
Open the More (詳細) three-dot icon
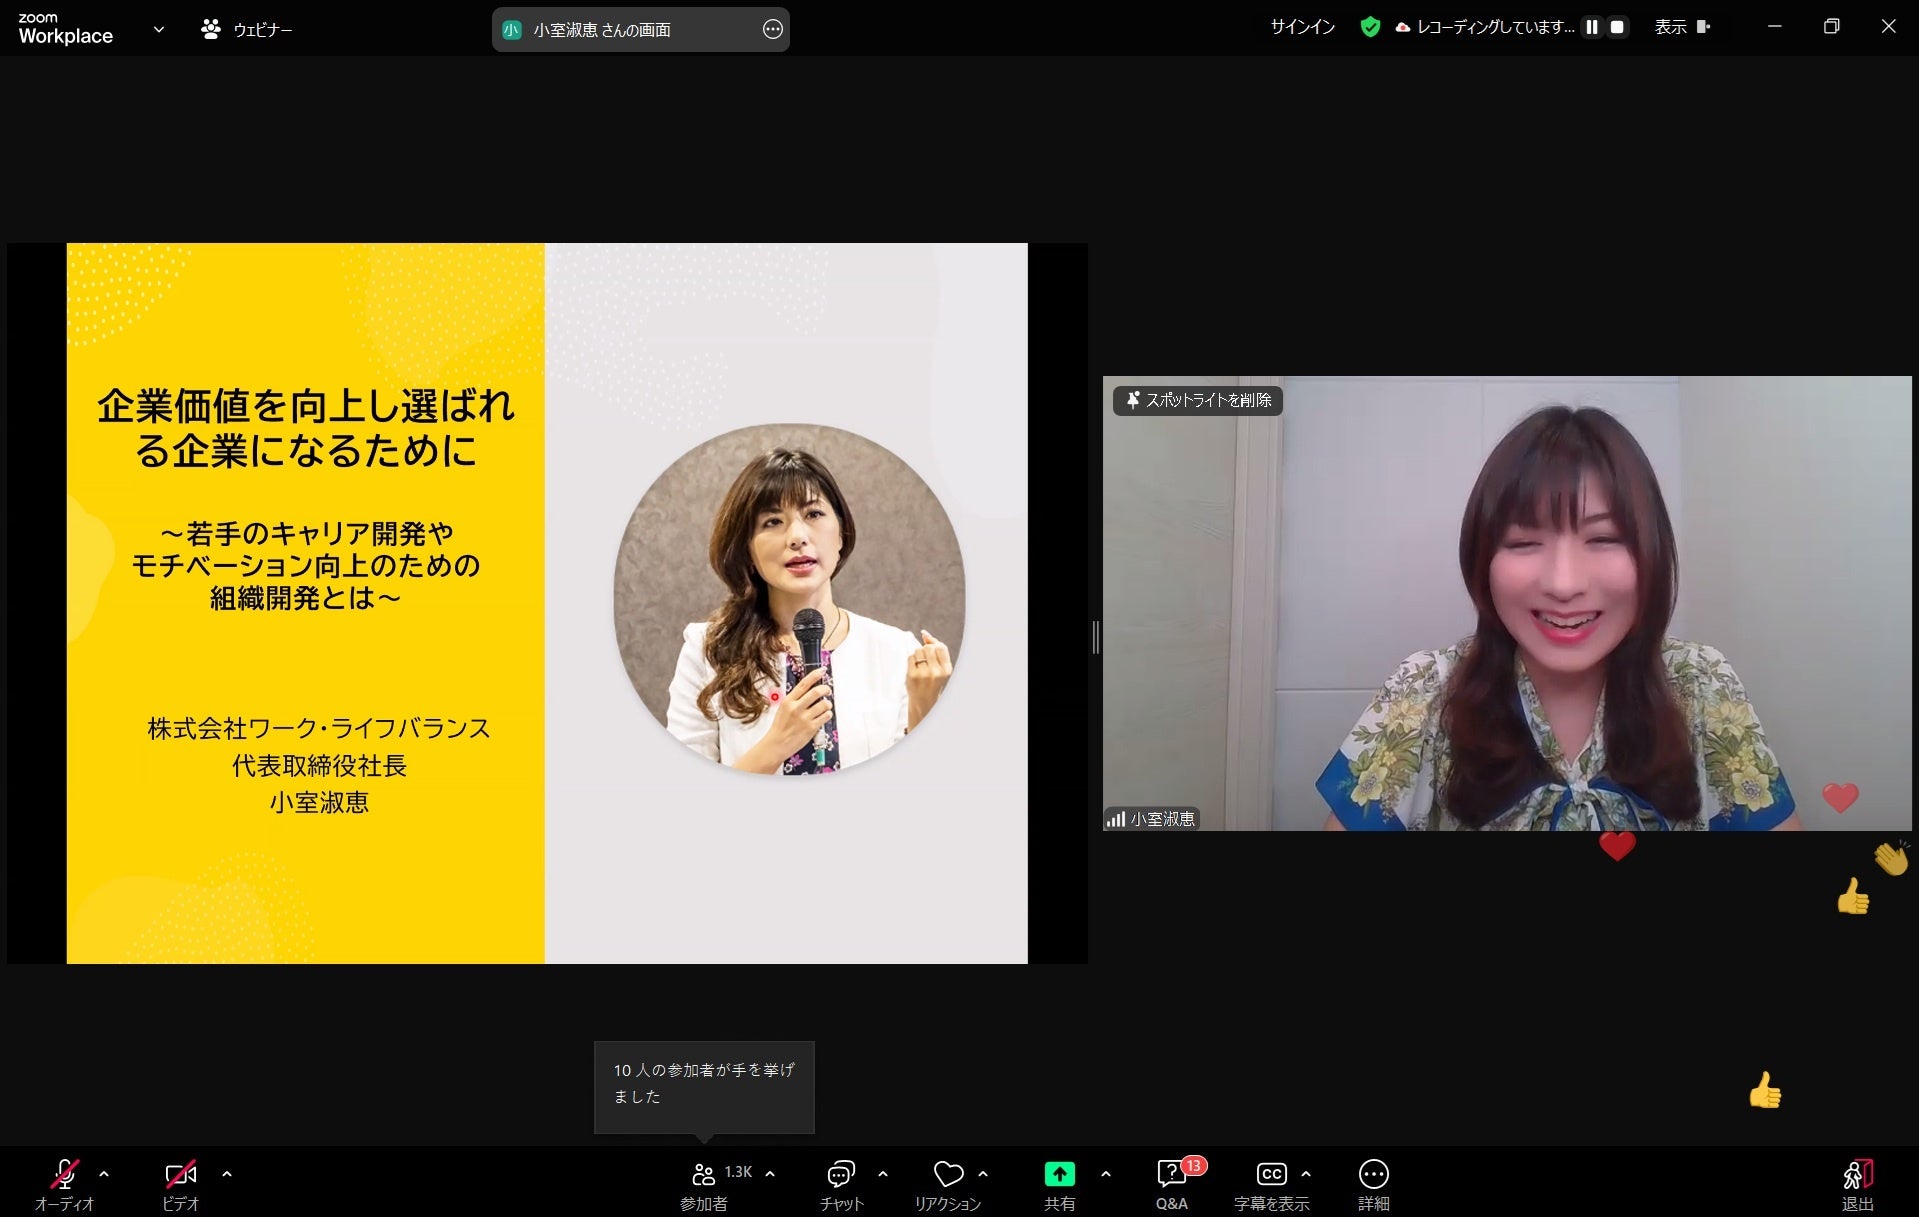click(x=1374, y=1174)
